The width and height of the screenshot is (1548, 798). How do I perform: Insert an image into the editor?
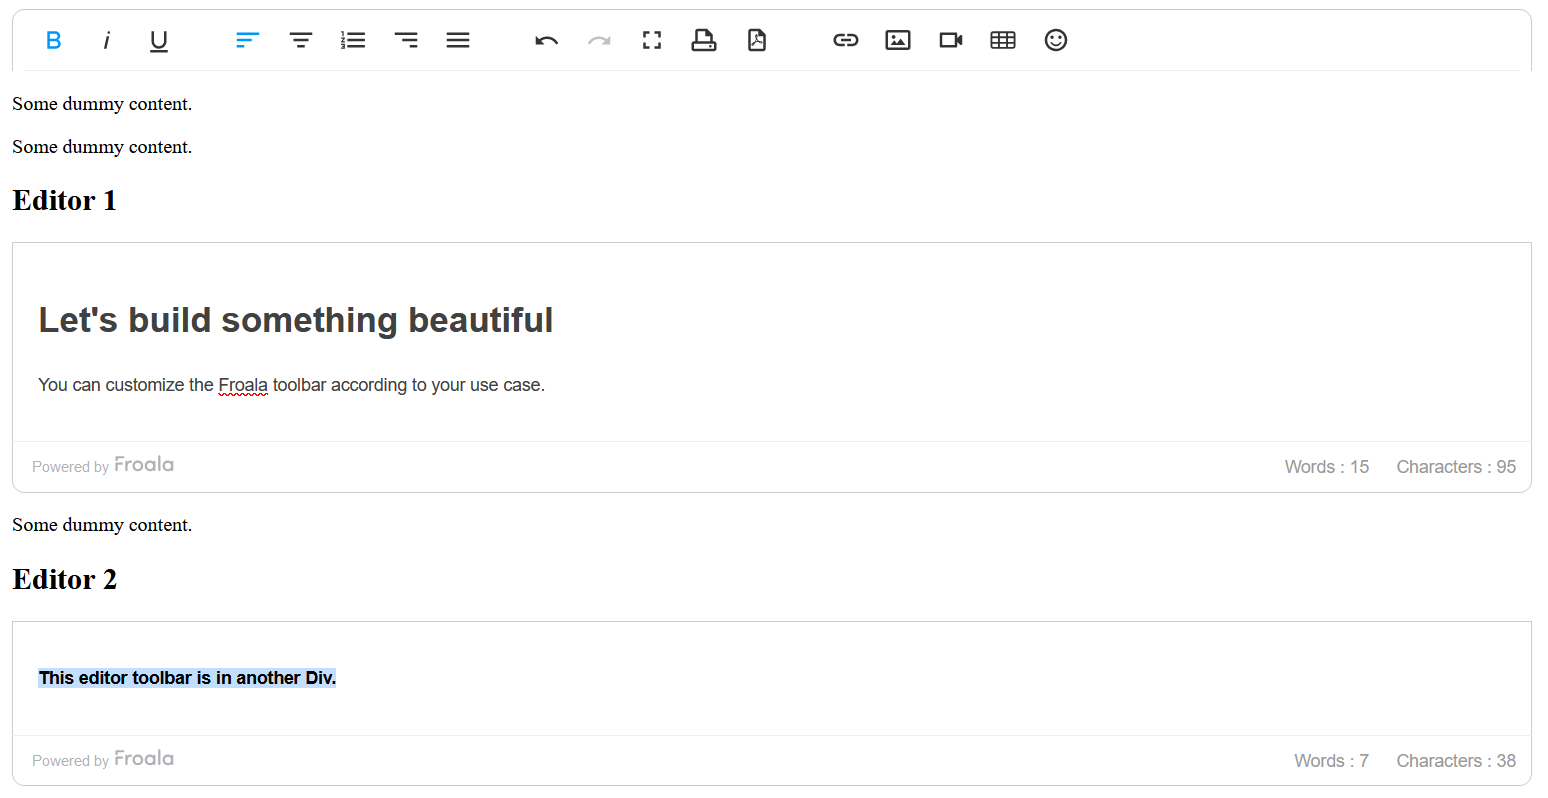click(897, 40)
